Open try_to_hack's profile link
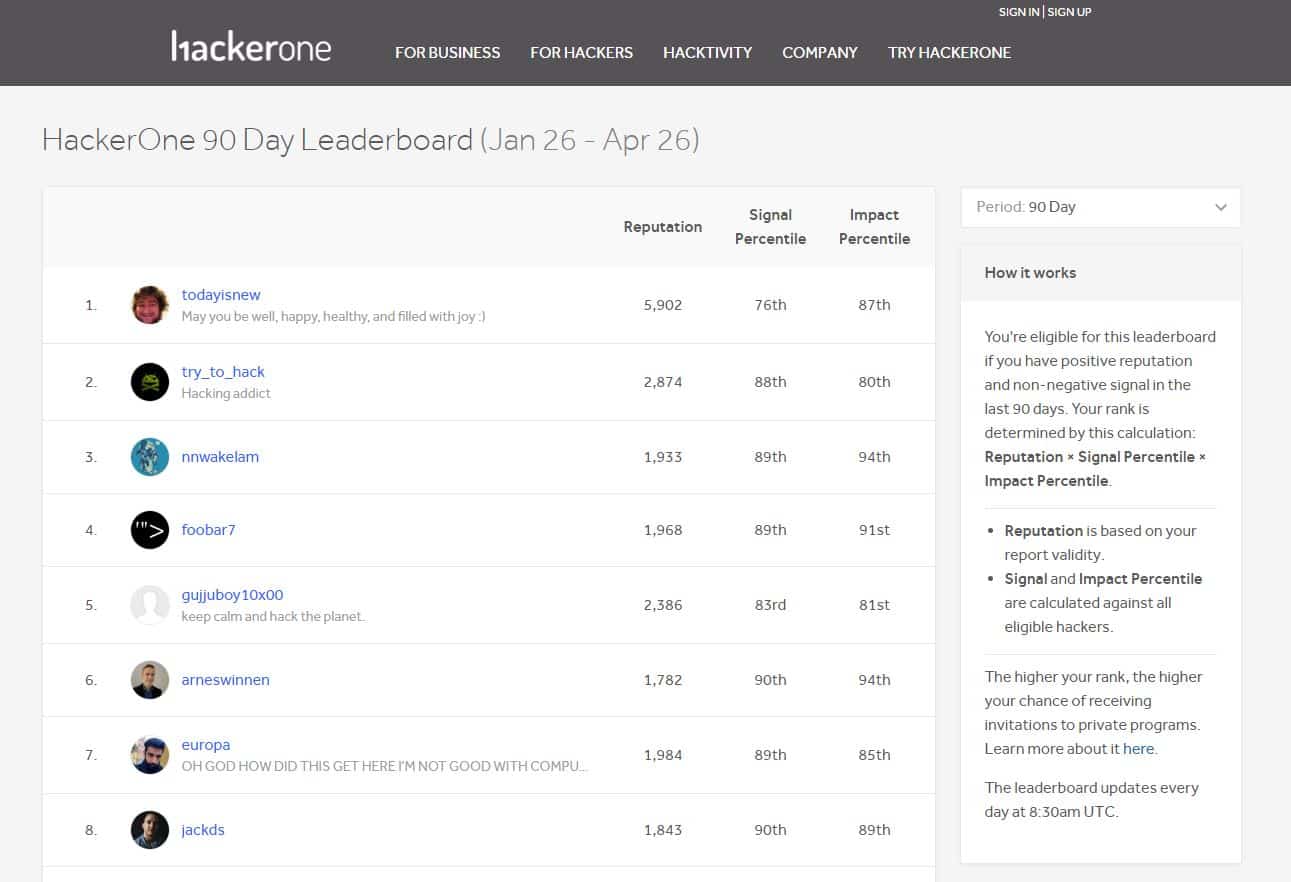This screenshot has width=1291, height=882. (x=223, y=372)
